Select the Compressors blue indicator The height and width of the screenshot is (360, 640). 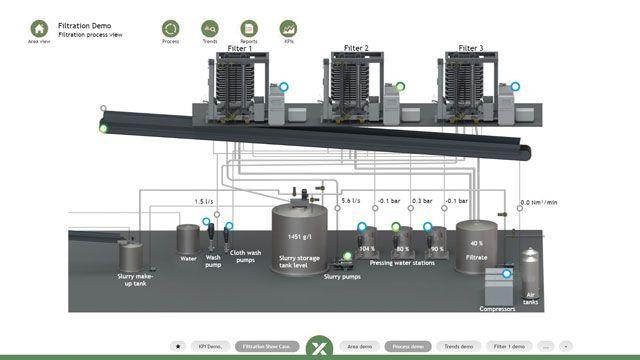click(x=507, y=273)
